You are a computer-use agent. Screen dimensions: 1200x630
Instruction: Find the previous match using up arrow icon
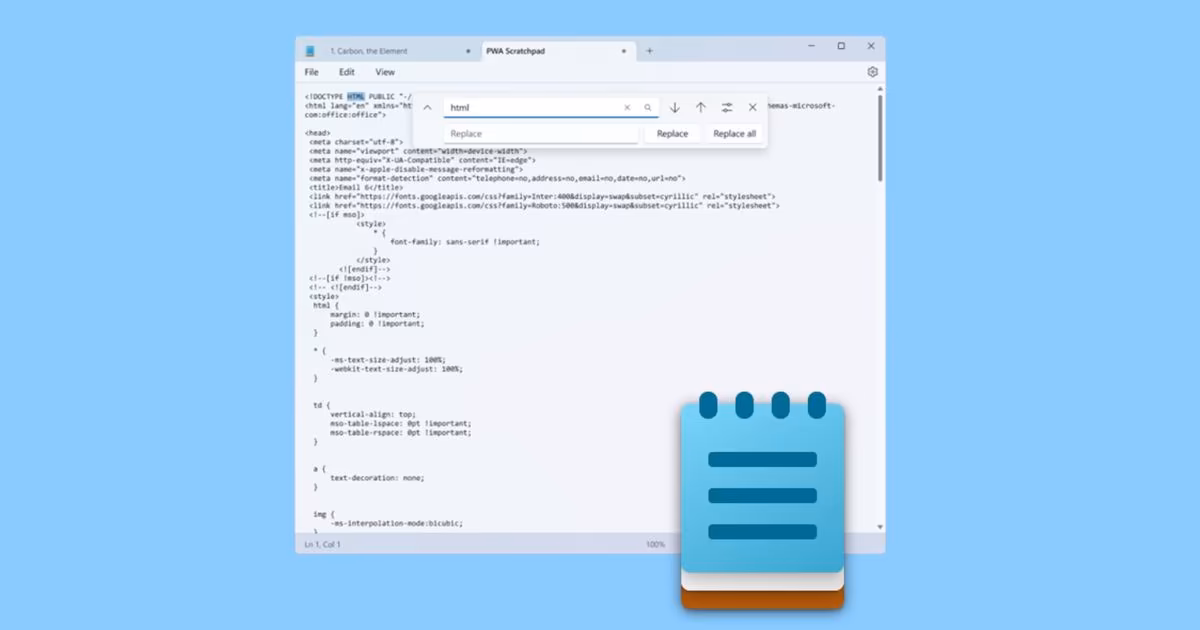pyautogui.click(x=700, y=107)
